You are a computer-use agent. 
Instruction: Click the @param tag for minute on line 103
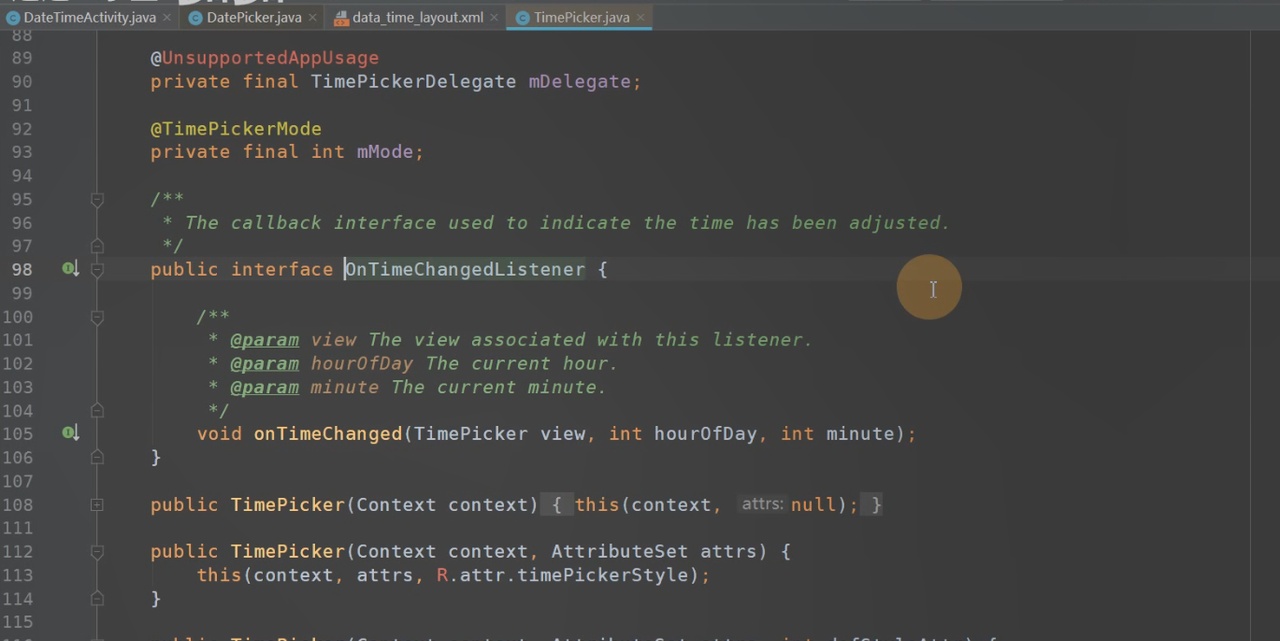[x=265, y=387]
